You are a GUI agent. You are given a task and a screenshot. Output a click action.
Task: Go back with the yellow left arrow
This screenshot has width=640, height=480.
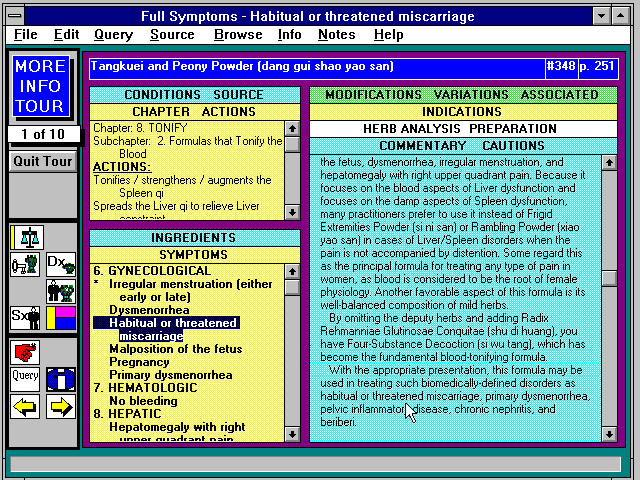click(x=26, y=406)
